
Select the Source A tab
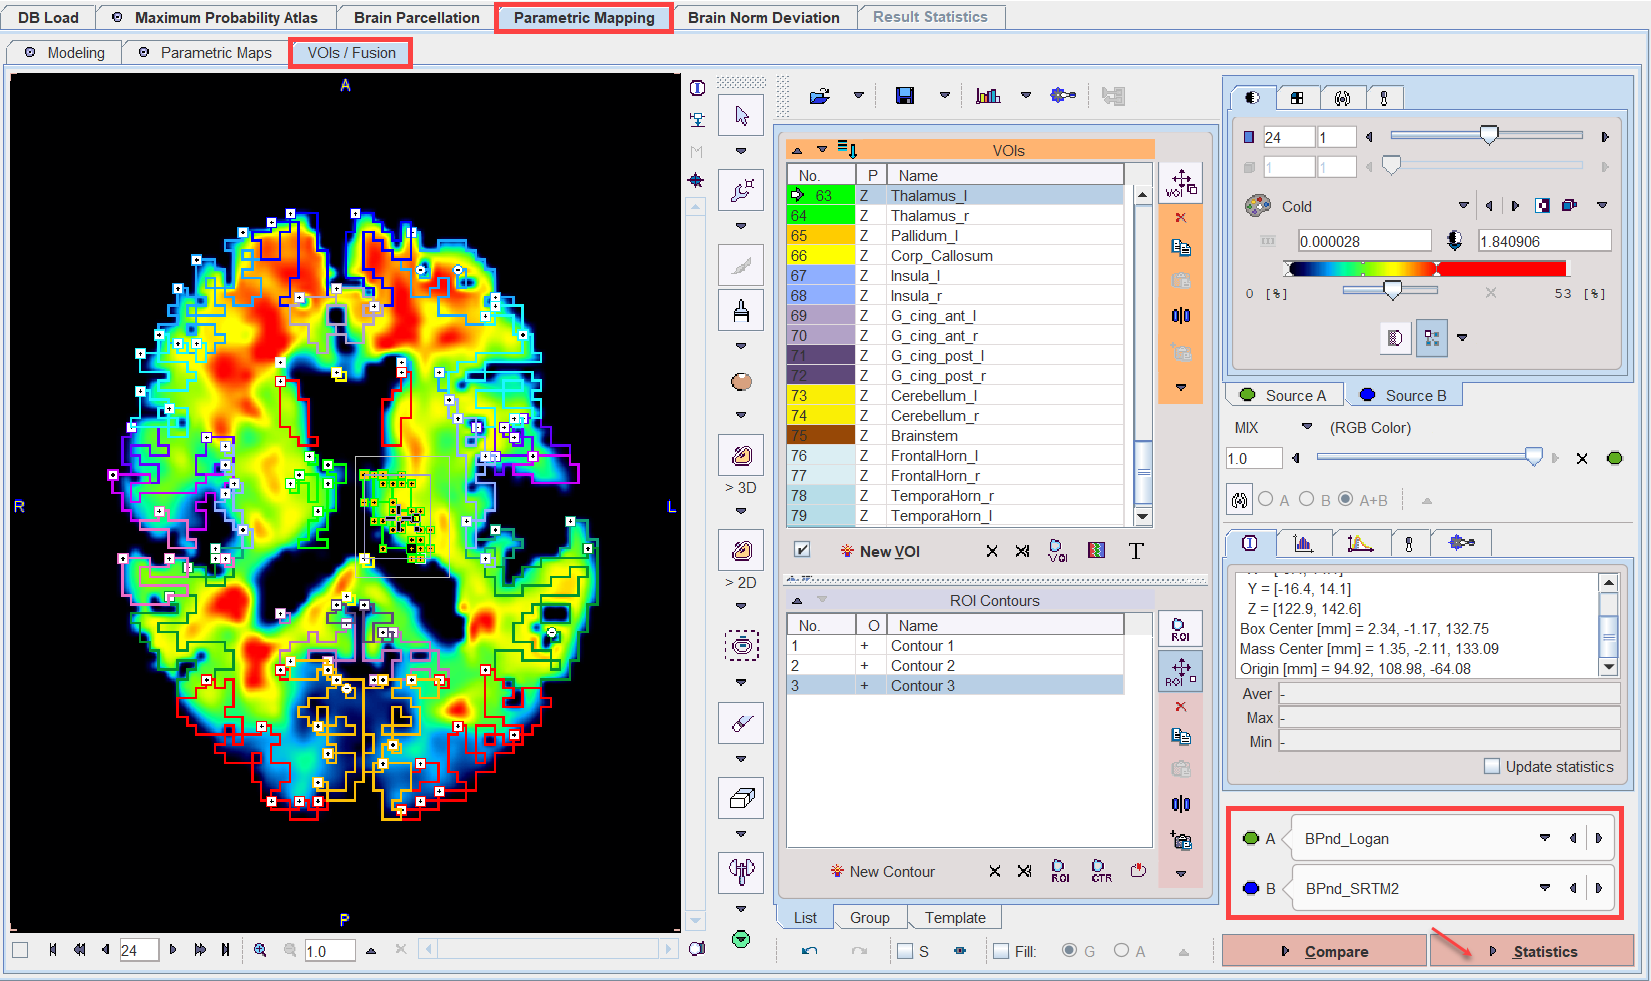click(x=1284, y=395)
